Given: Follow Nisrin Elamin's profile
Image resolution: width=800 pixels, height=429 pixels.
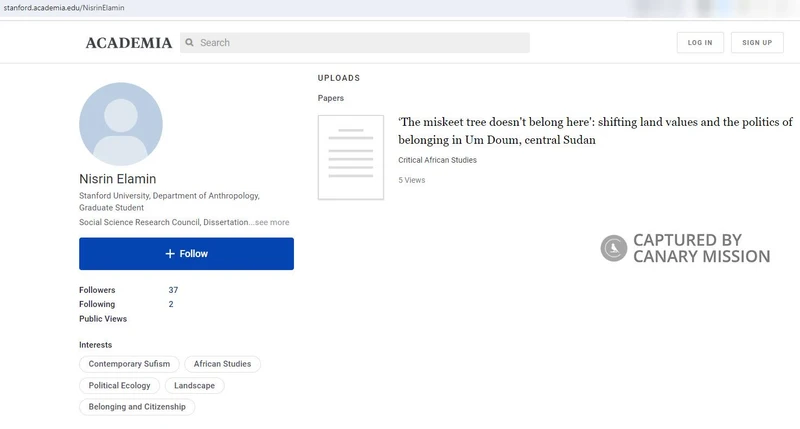Looking at the screenshot, I should pos(186,254).
